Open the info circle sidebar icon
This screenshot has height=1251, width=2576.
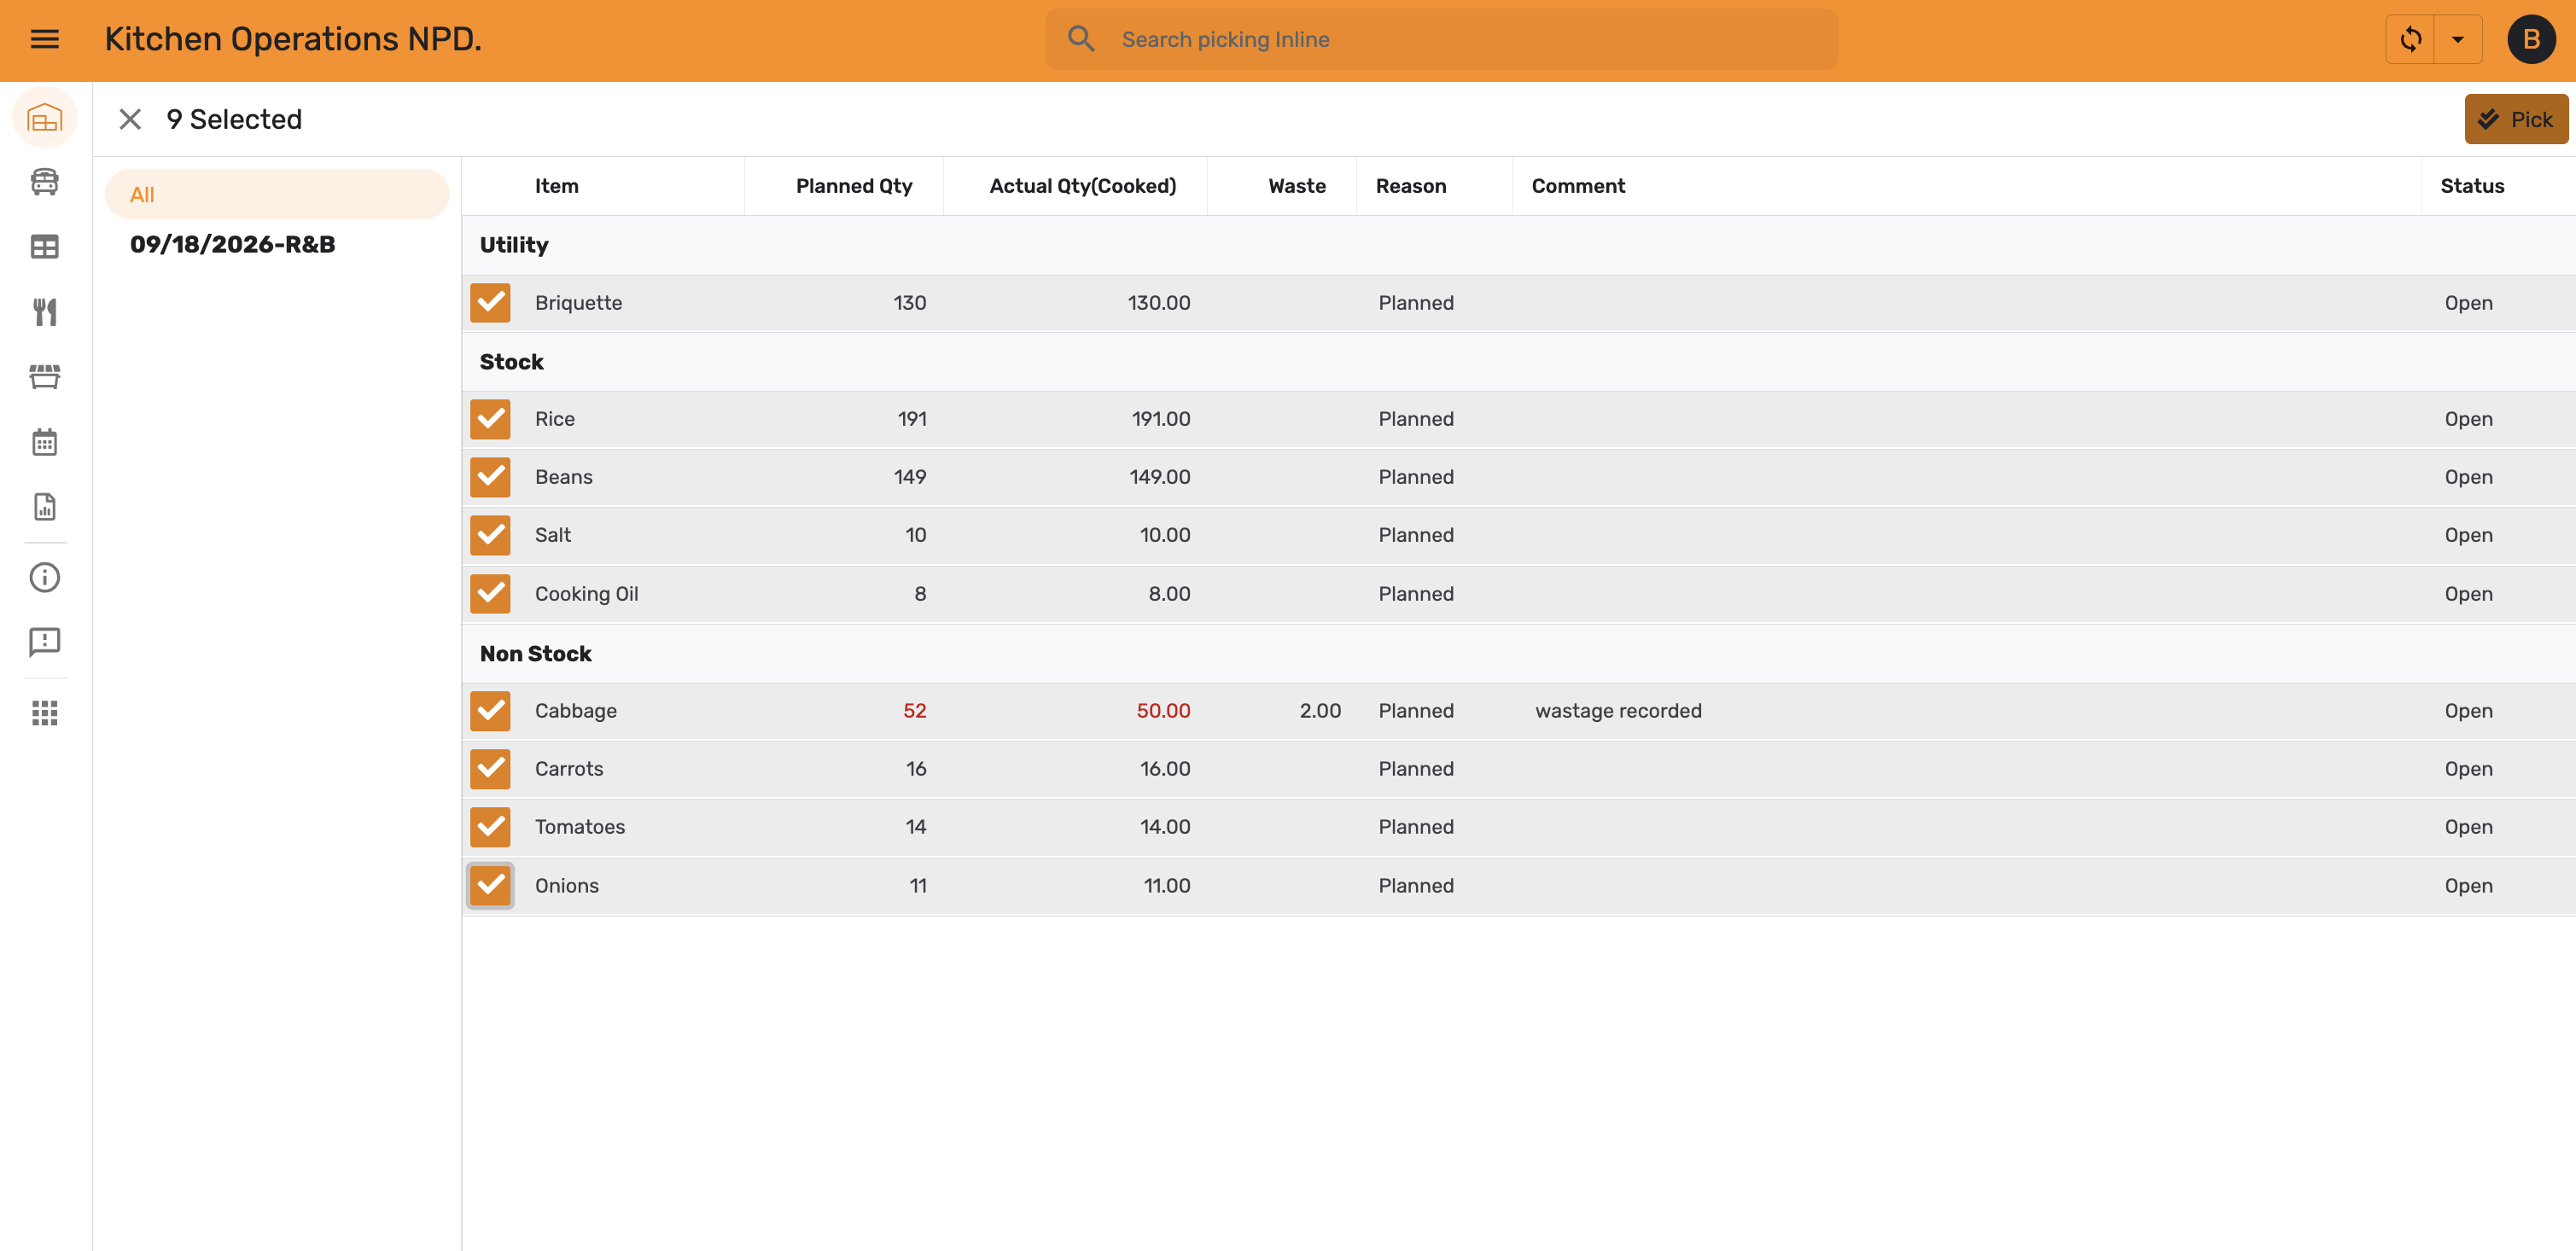[45, 578]
